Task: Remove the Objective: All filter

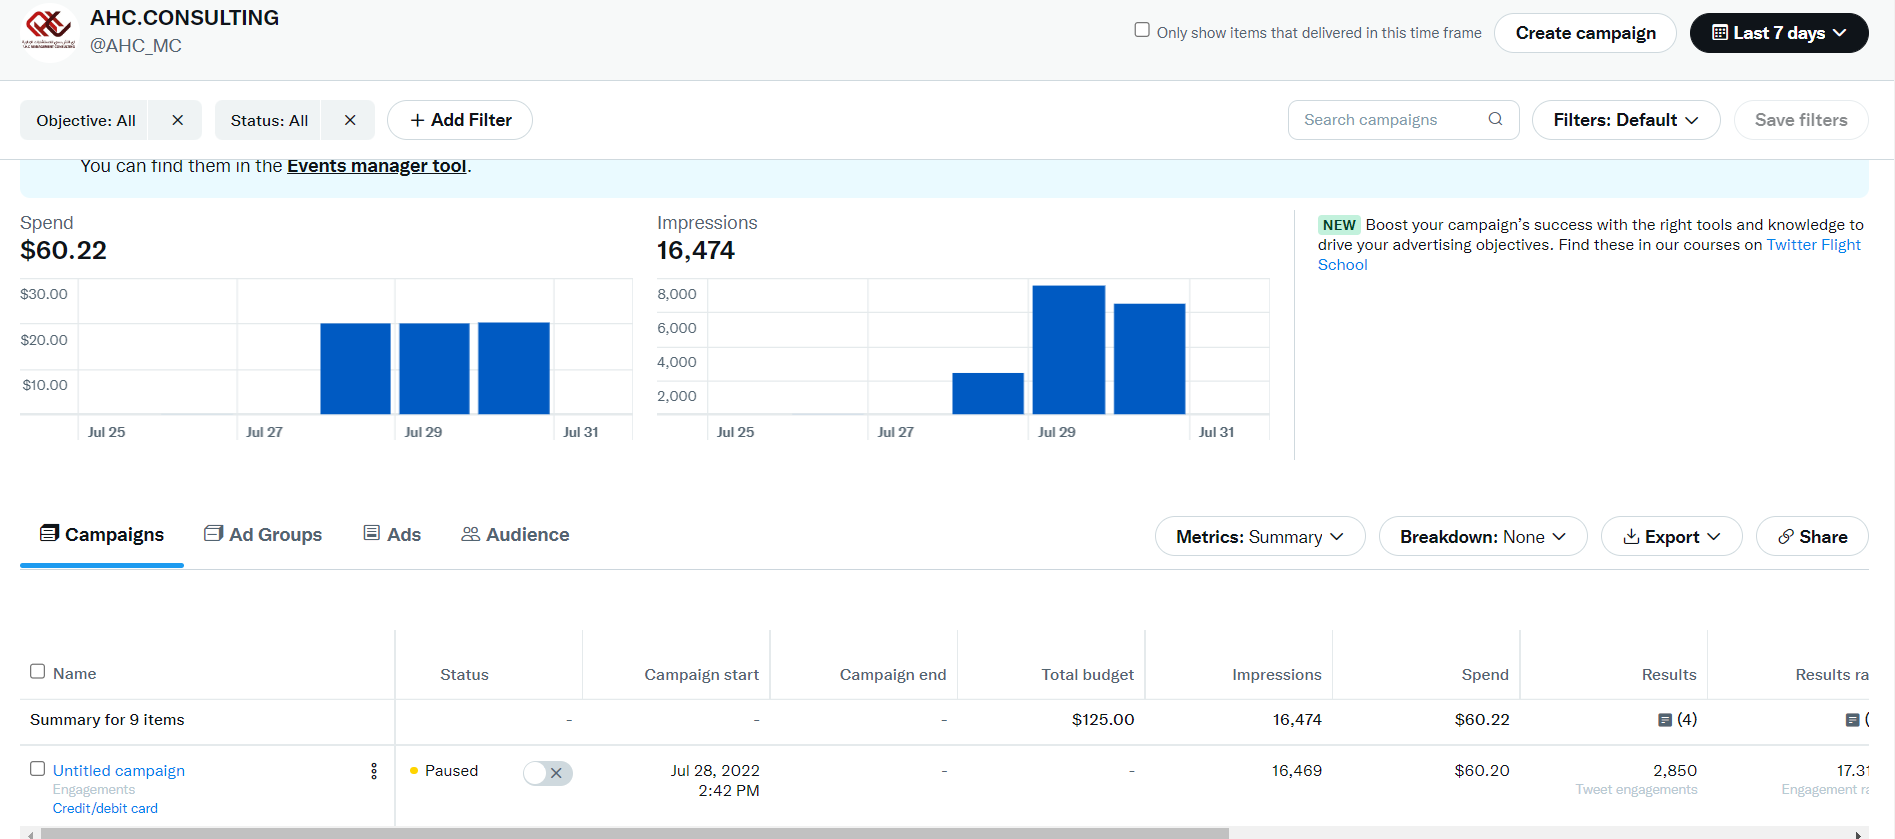Action: click(177, 120)
